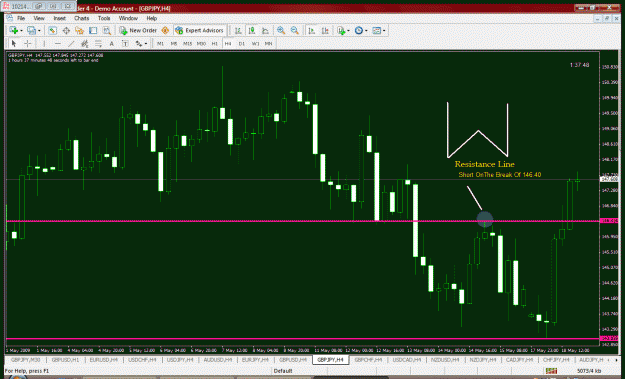Open the Tools menu
The image size is (625, 379).
point(104,18)
